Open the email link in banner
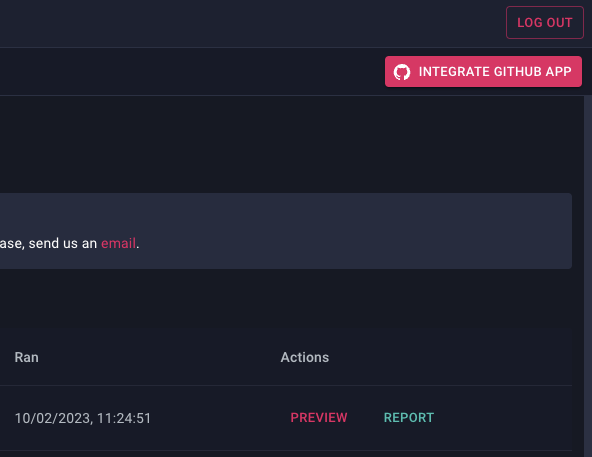 tap(118, 243)
